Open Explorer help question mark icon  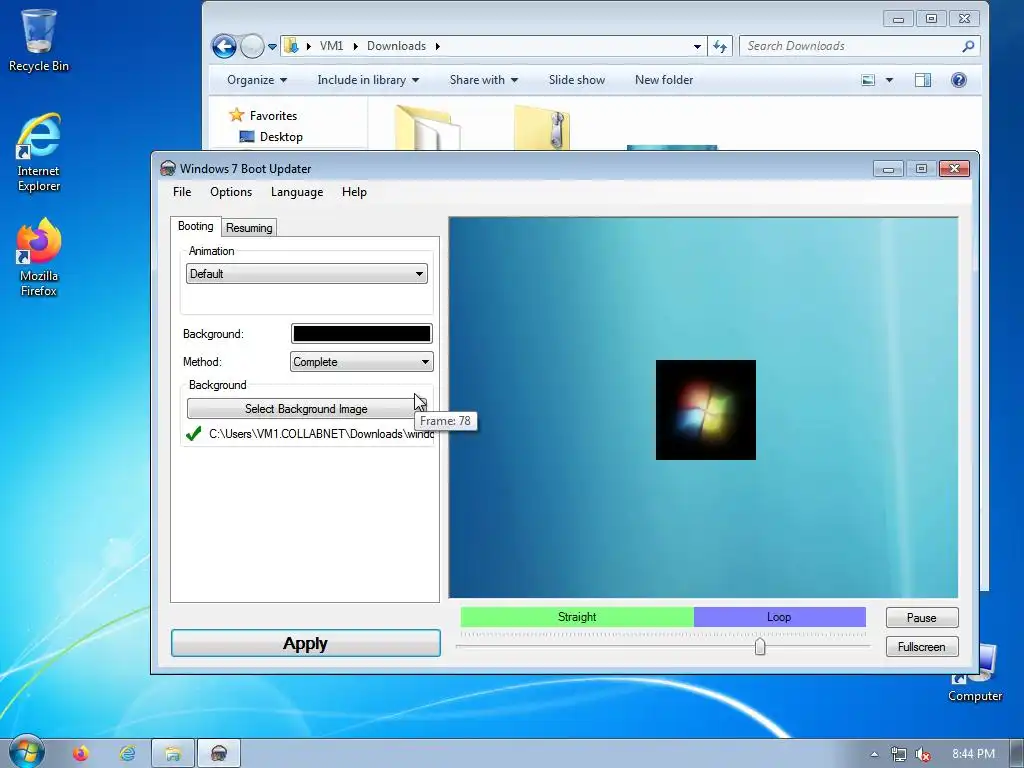point(959,80)
